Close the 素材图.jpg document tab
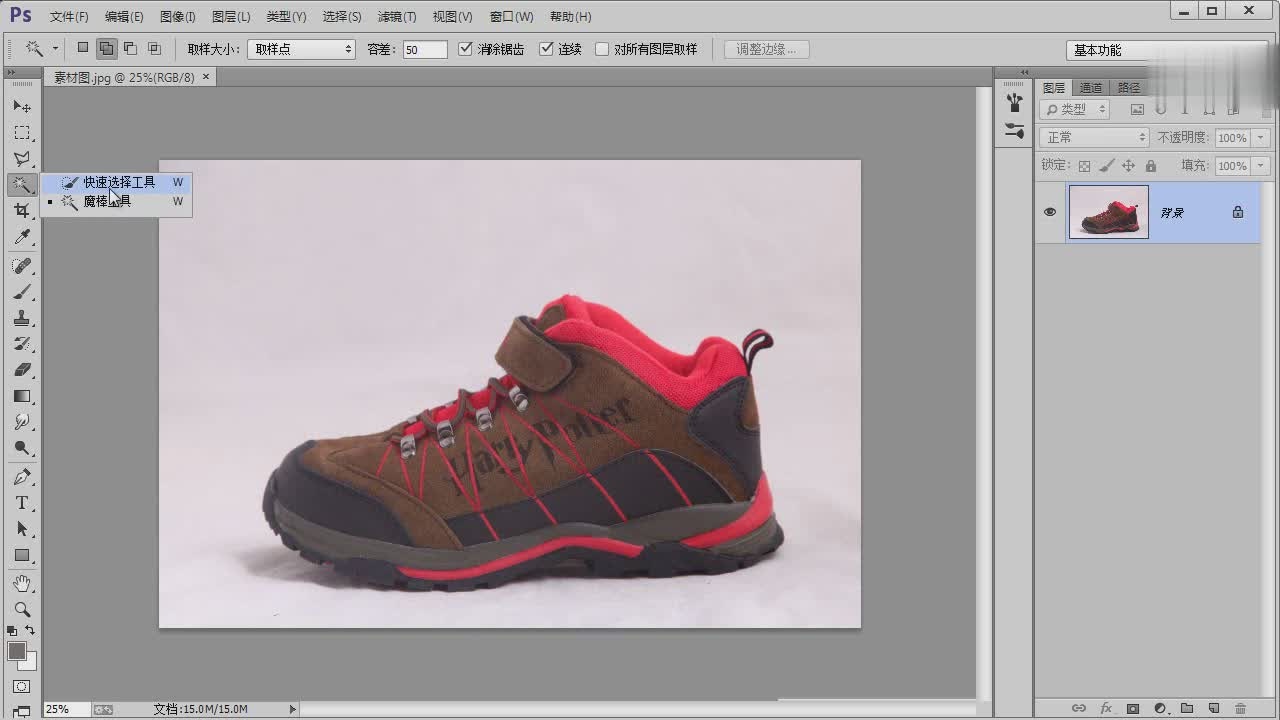 click(x=207, y=77)
